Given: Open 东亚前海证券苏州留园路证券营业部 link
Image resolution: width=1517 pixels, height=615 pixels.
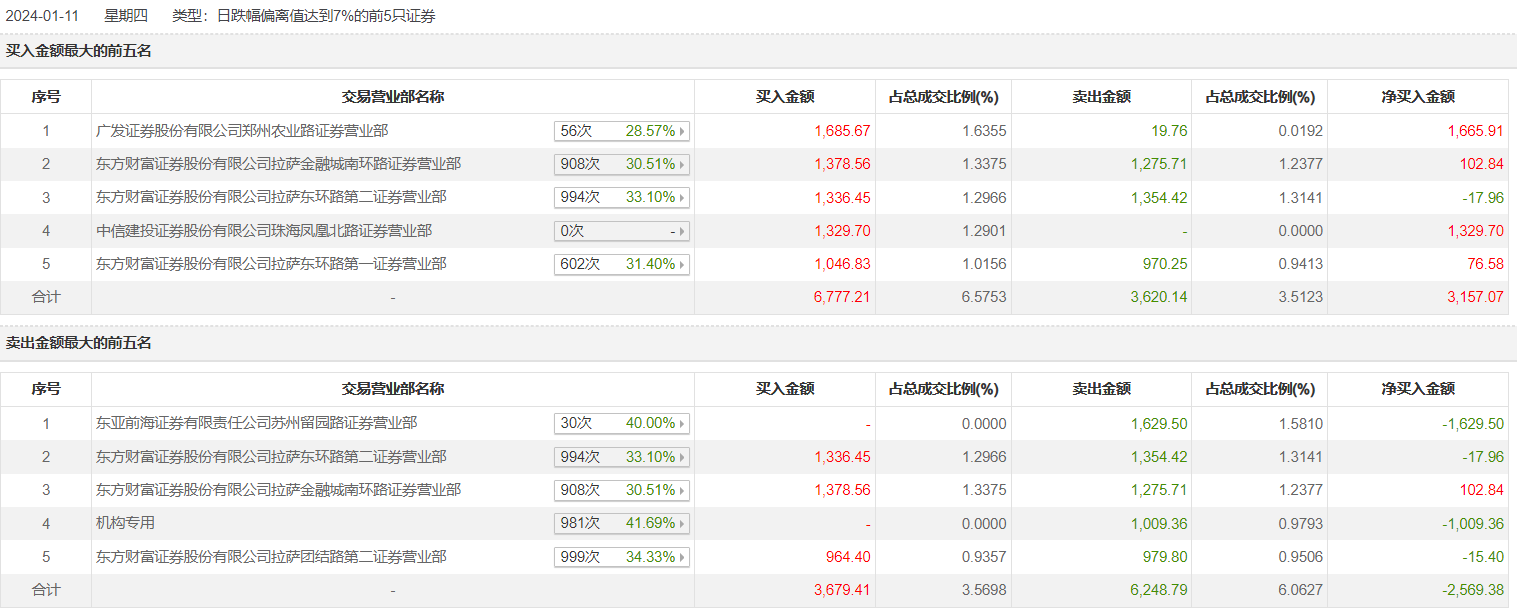Looking at the screenshot, I should 256,423.
